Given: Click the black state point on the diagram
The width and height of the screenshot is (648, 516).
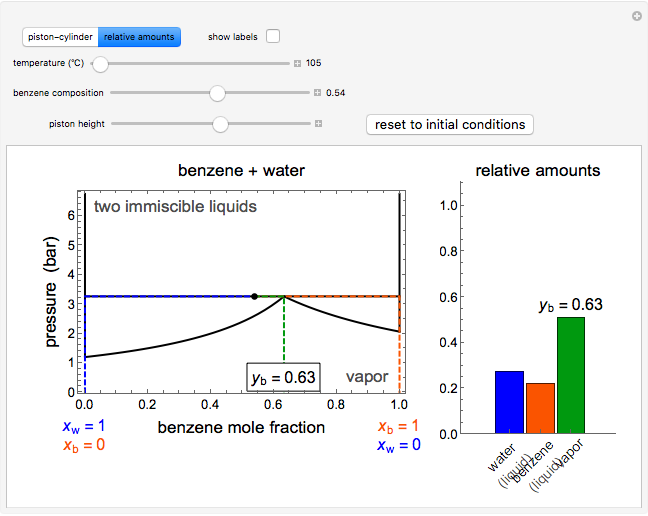Looking at the screenshot, I should (x=254, y=296).
